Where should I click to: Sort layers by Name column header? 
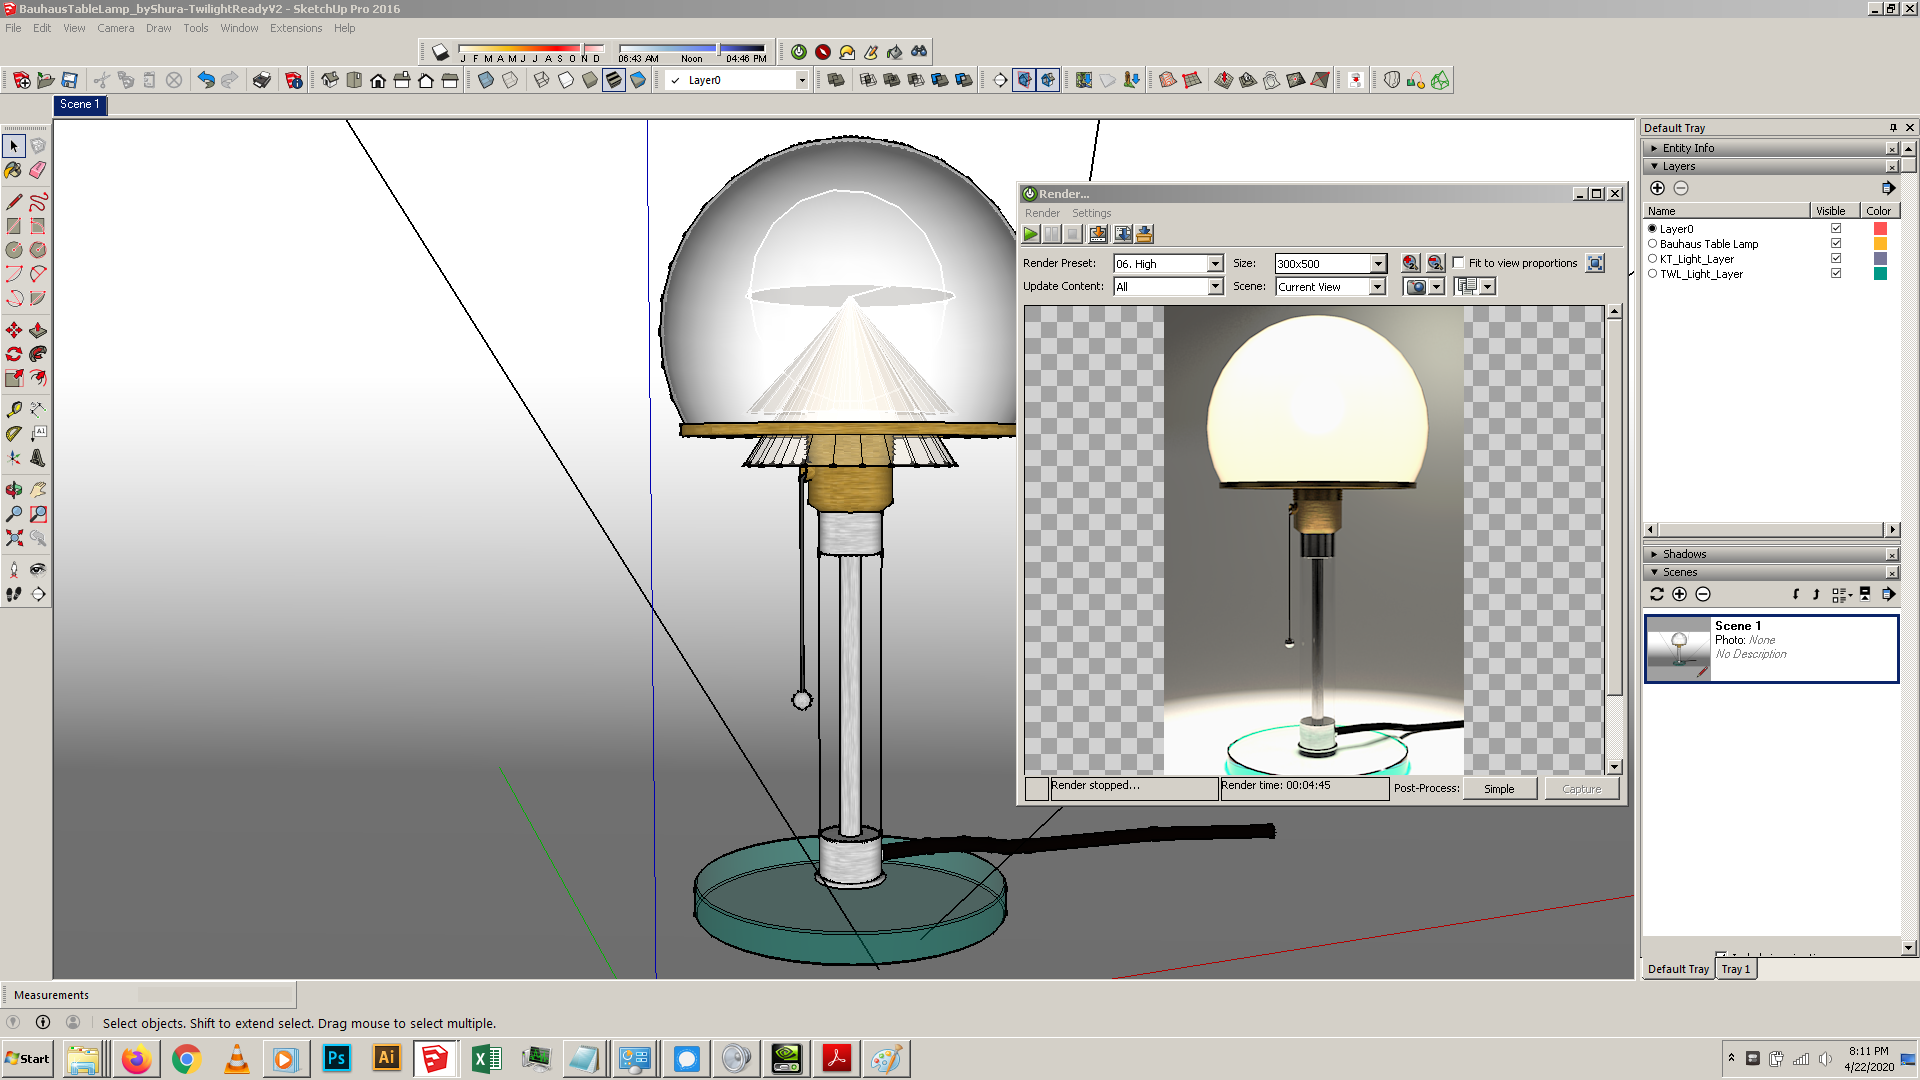pyautogui.click(x=1727, y=211)
